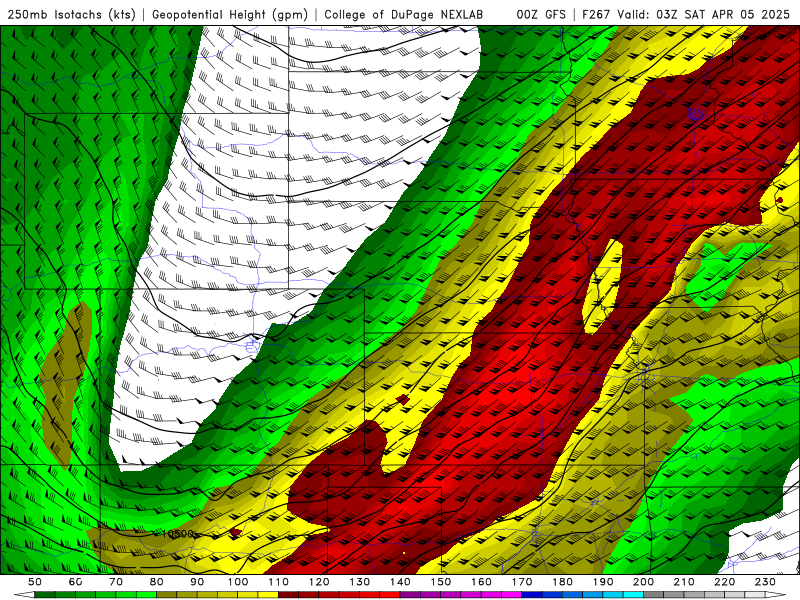Click the '250mb Isotachs (kts)' title text

tap(71, 15)
